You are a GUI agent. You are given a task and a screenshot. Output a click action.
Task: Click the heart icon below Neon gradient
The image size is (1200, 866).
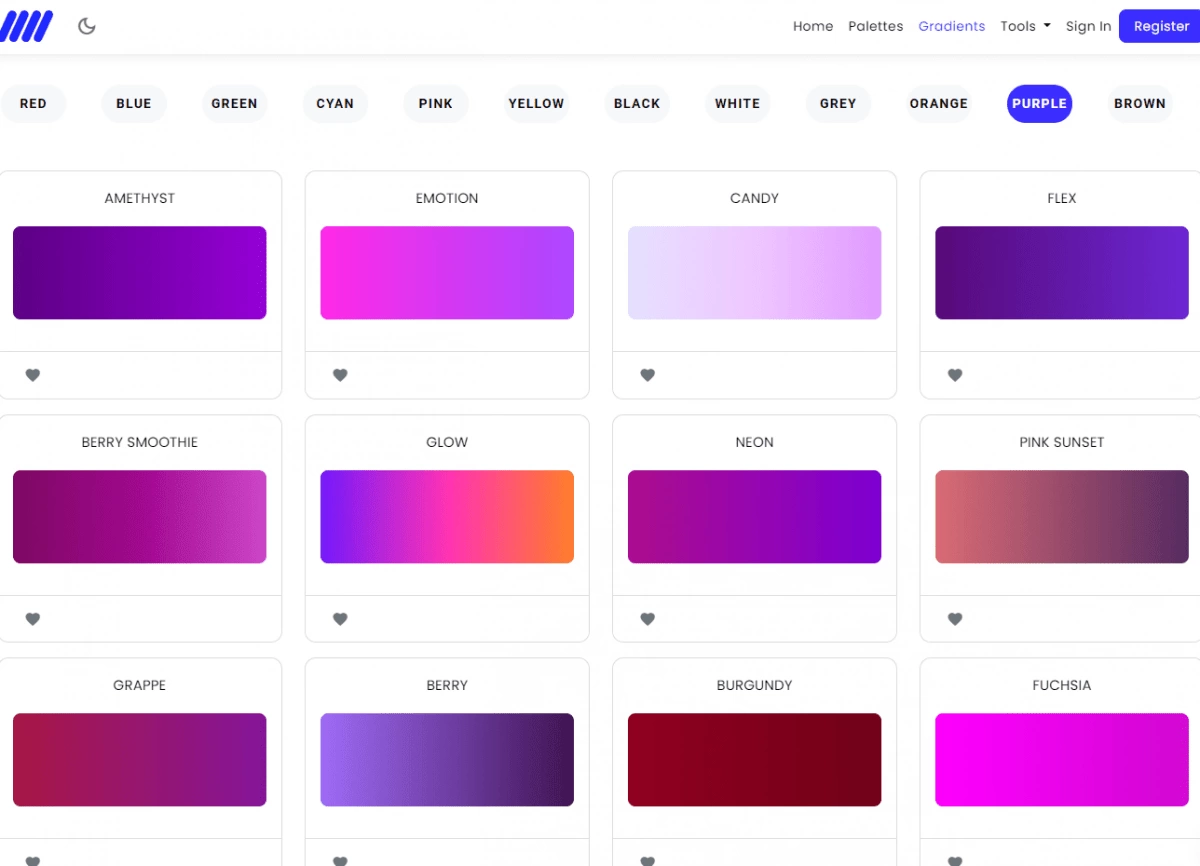pyautogui.click(x=647, y=619)
